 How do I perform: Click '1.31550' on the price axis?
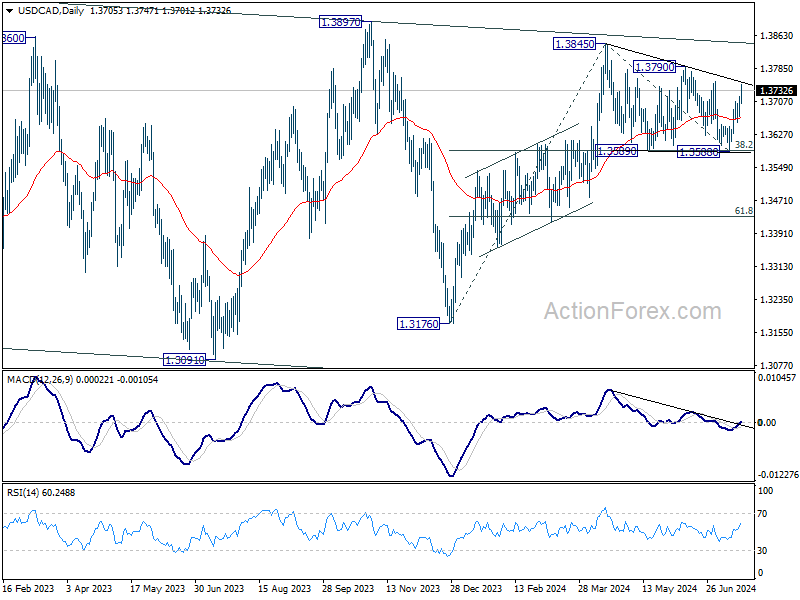click(x=777, y=333)
